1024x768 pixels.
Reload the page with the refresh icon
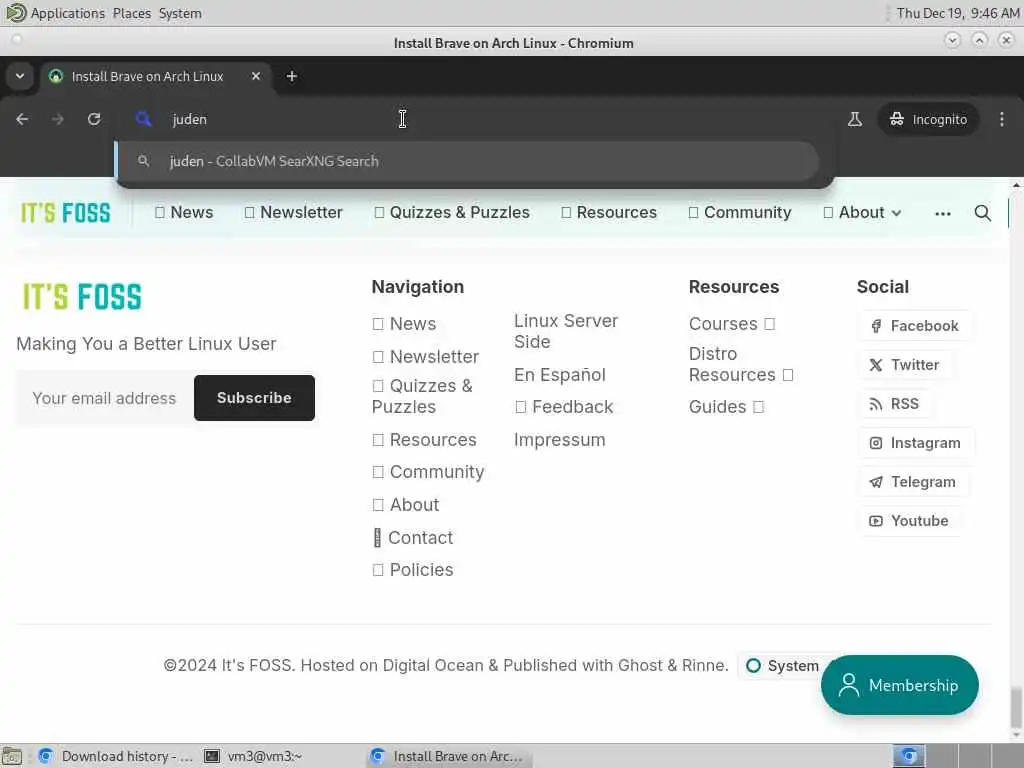[94, 119]
